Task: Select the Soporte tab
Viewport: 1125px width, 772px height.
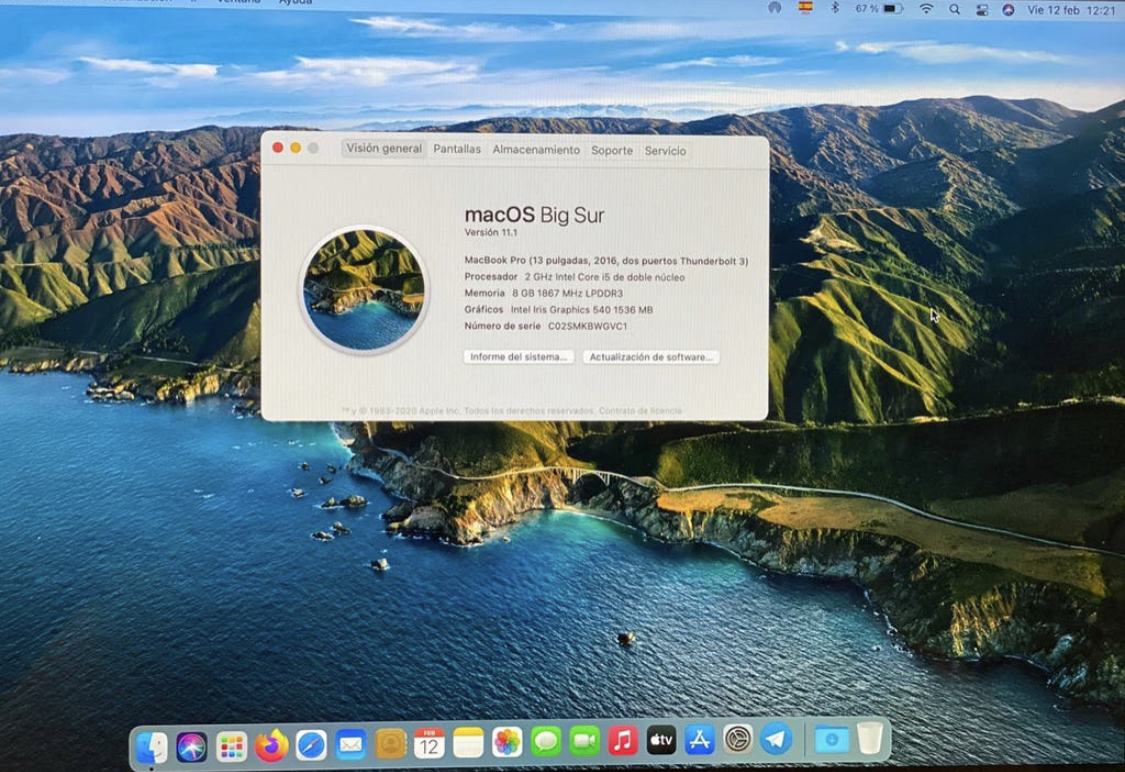Action: point(612,151)
